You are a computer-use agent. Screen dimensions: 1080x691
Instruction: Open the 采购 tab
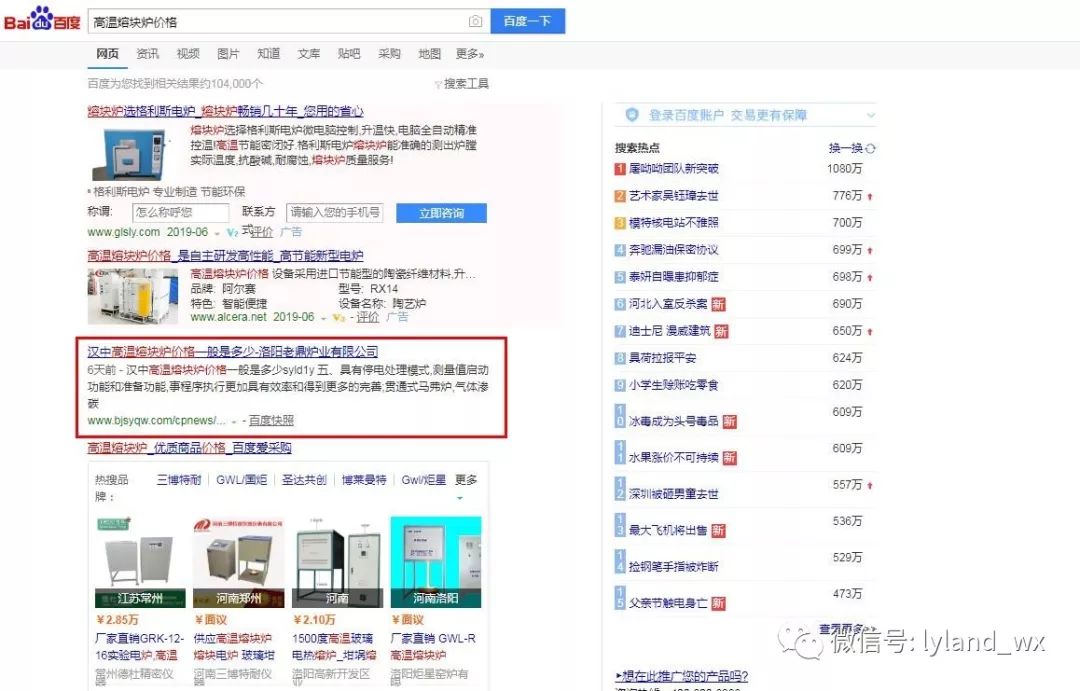(x=389, y=54)
